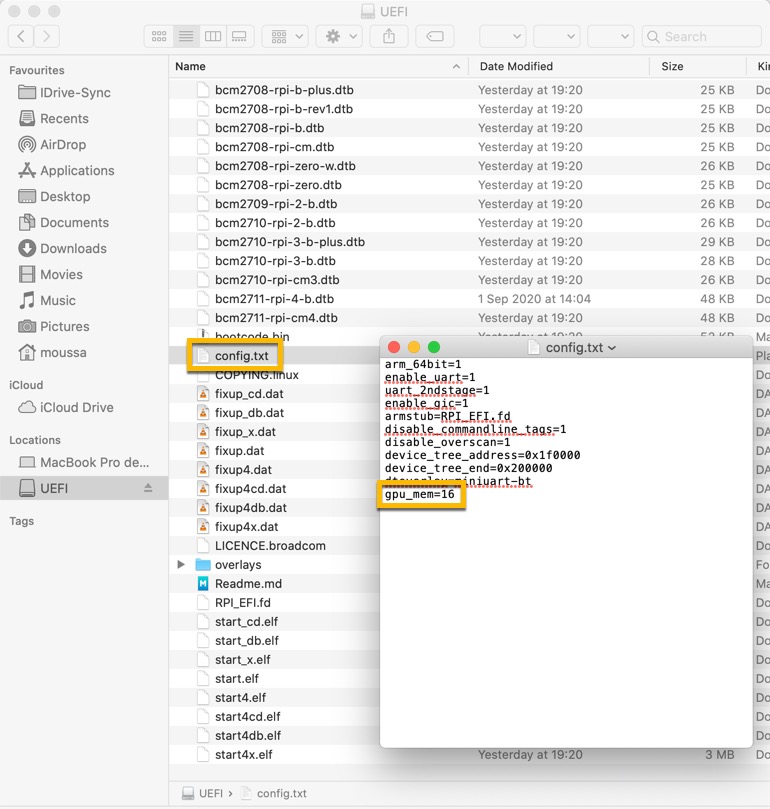
Task: Eject the UEFI volume
Action: pos(148,488)
